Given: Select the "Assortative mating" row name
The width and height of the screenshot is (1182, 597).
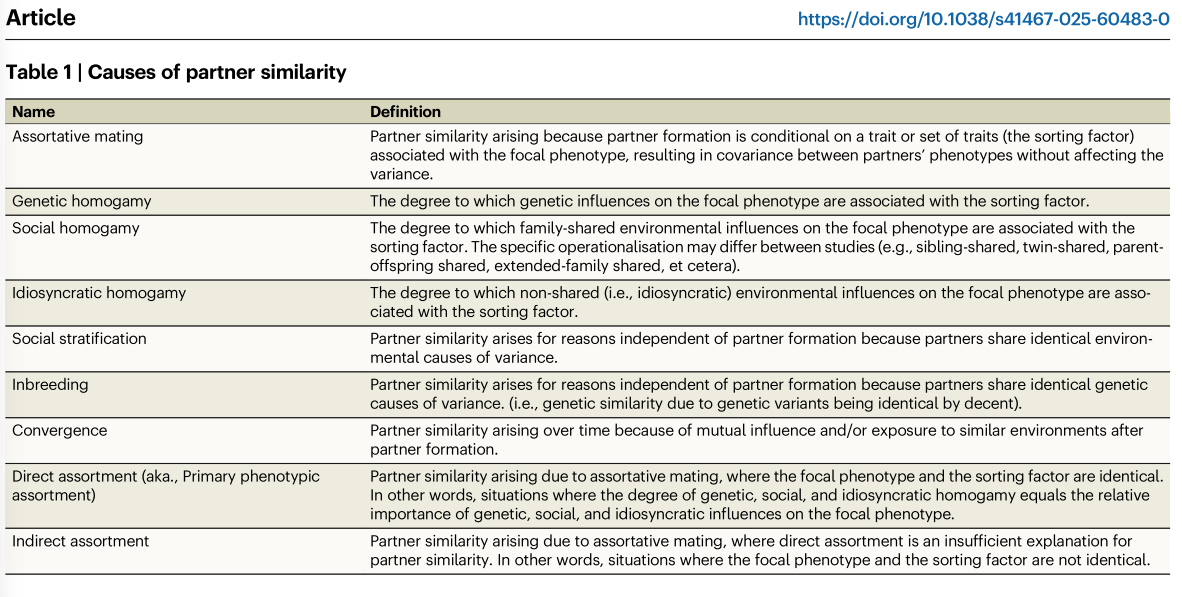Looking at the screenshot, I should coord(77,136).
